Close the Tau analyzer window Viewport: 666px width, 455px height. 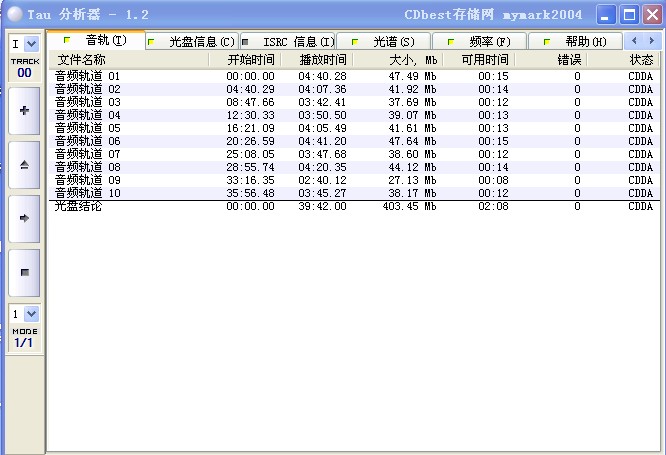pos(652,15)
